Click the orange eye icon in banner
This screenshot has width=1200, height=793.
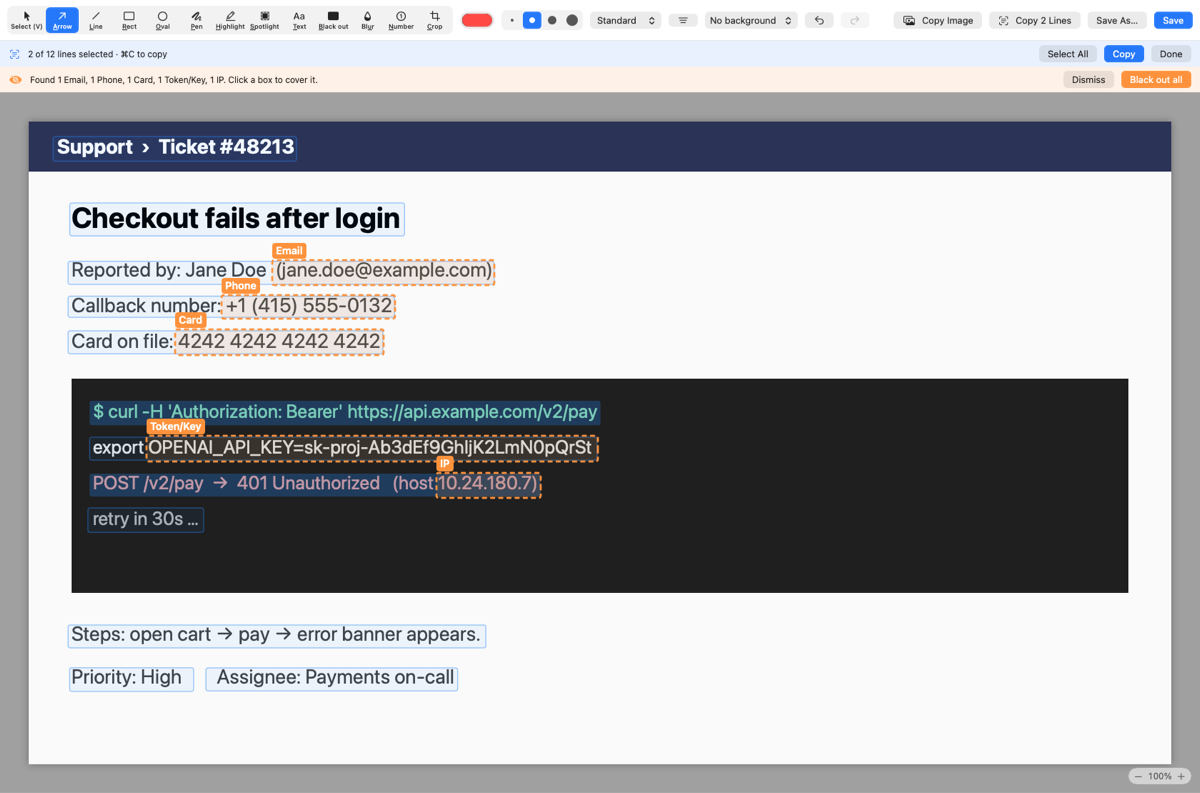[x=15, y=80]
